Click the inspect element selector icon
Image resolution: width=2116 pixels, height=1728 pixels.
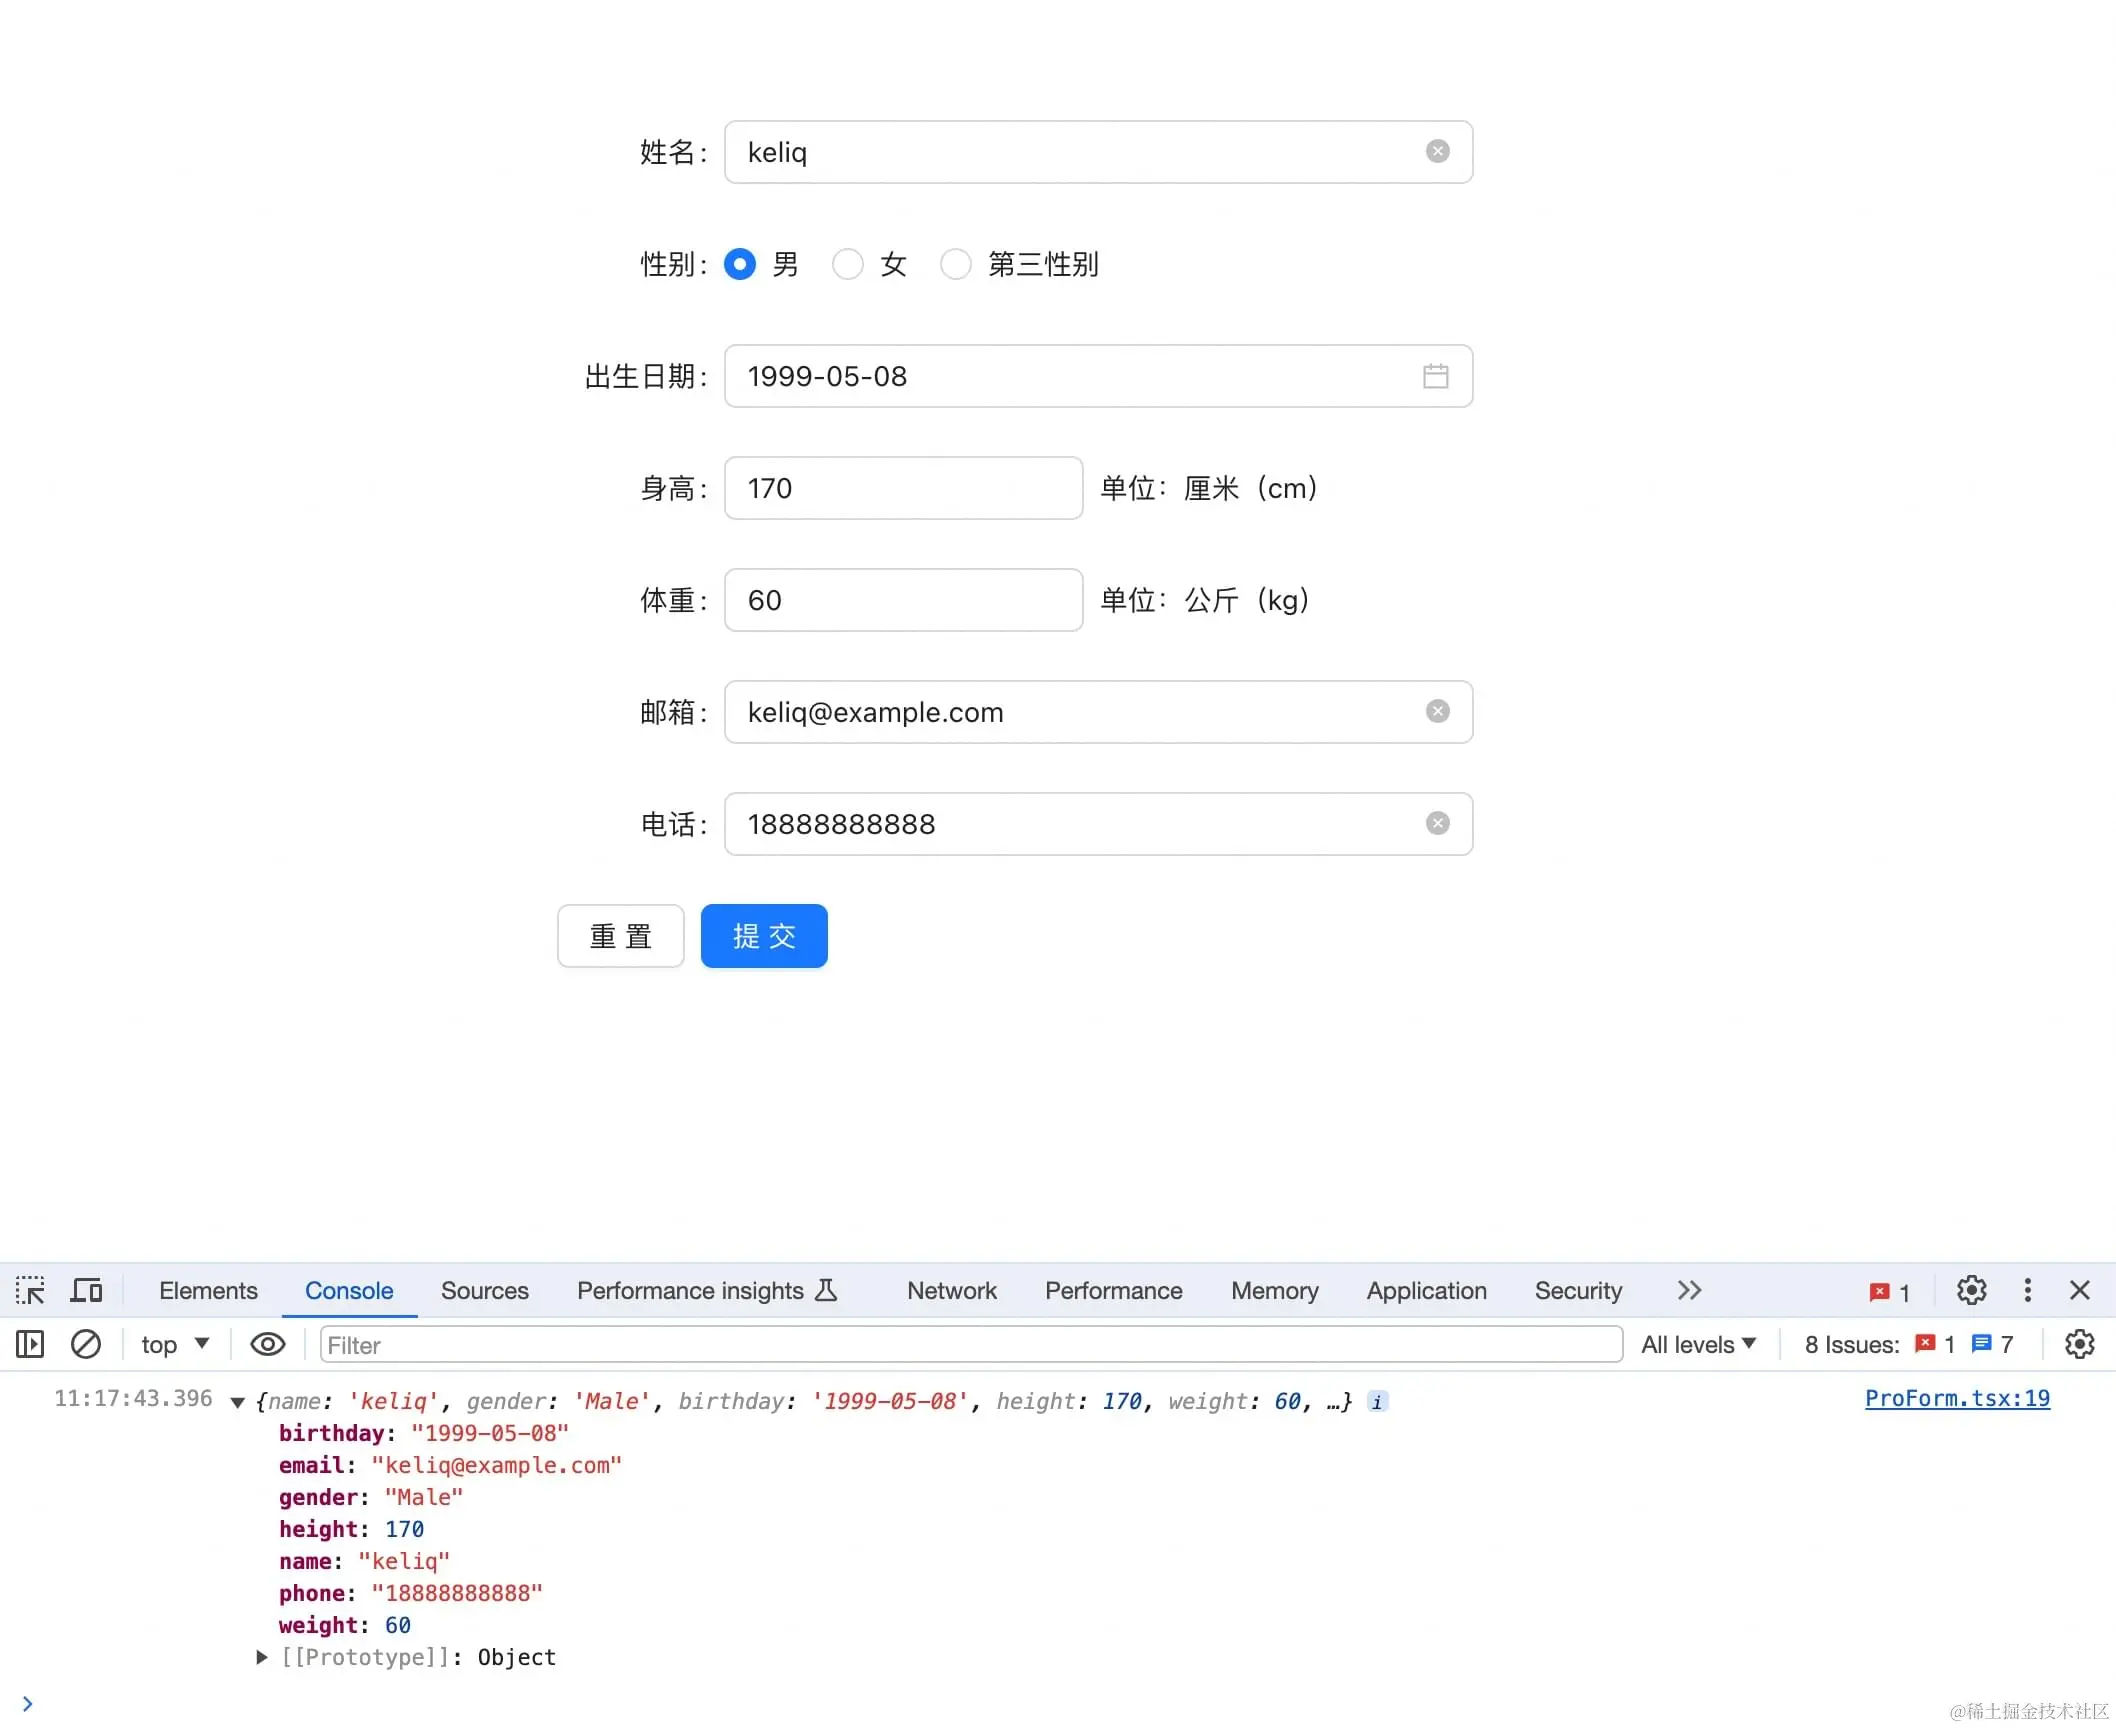pyautogui.click(x=30, y=1290)
